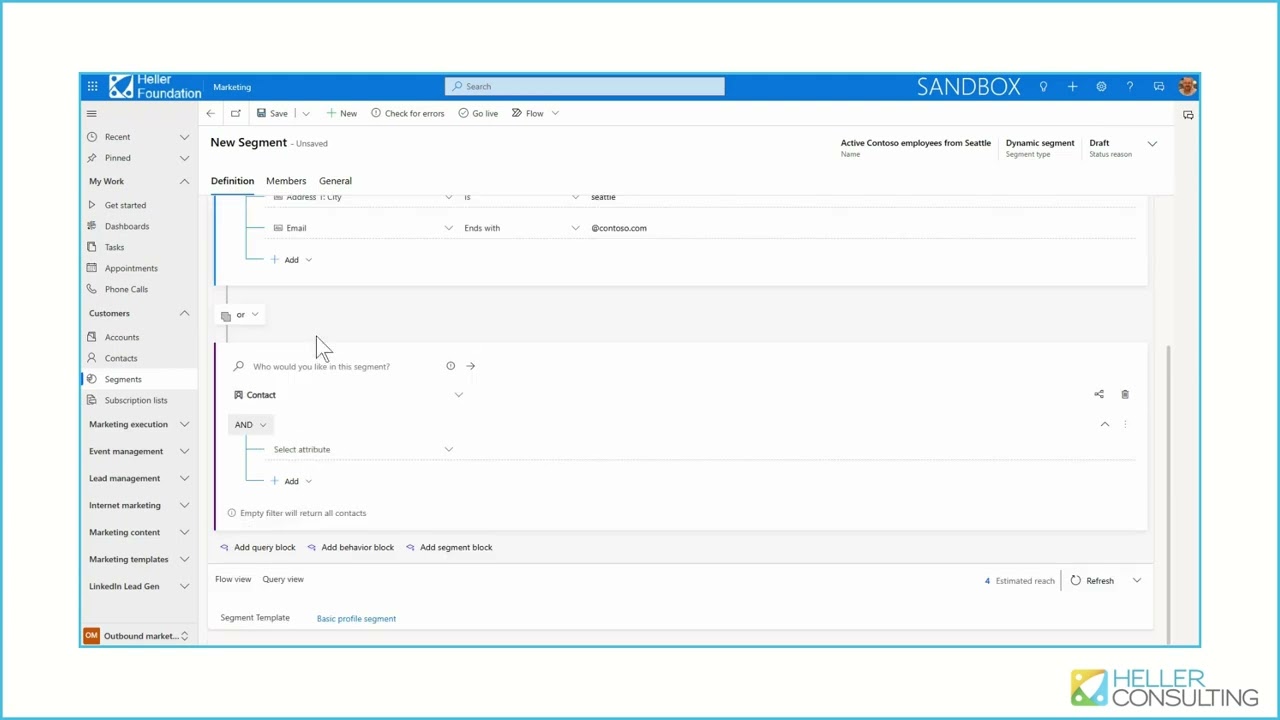Collapse the My Work group
Viewport: 1280px width, 720px height.
[x=184, y=182]
